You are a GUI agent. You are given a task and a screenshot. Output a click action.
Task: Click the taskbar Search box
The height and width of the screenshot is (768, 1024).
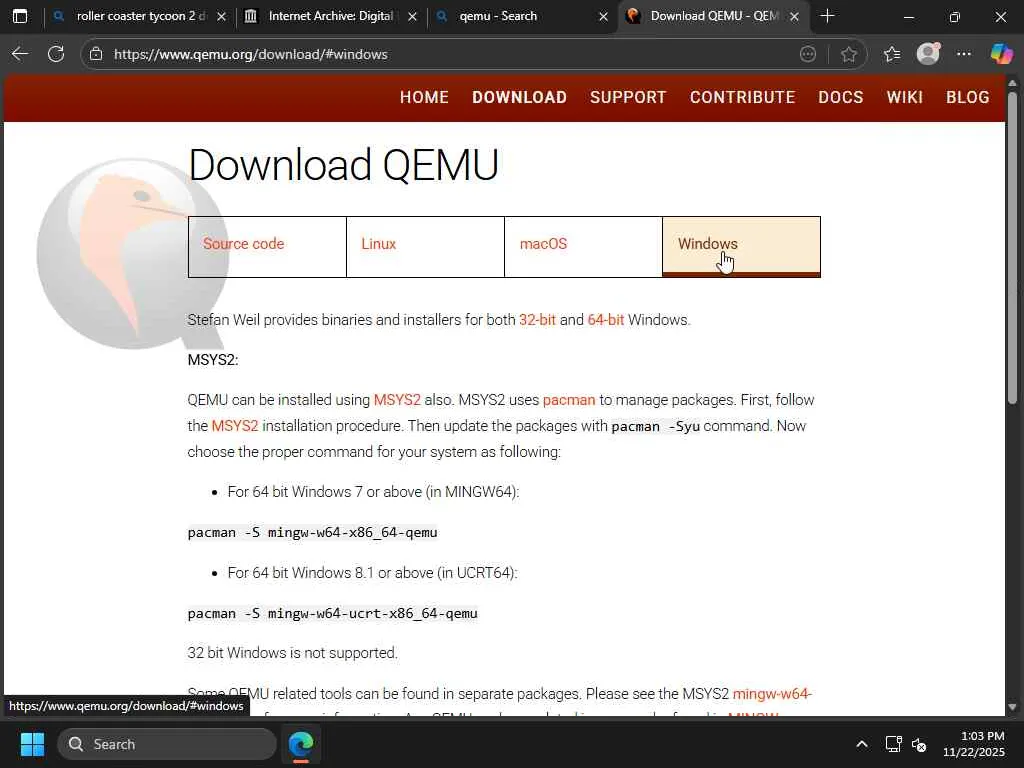tap(167, 744)
